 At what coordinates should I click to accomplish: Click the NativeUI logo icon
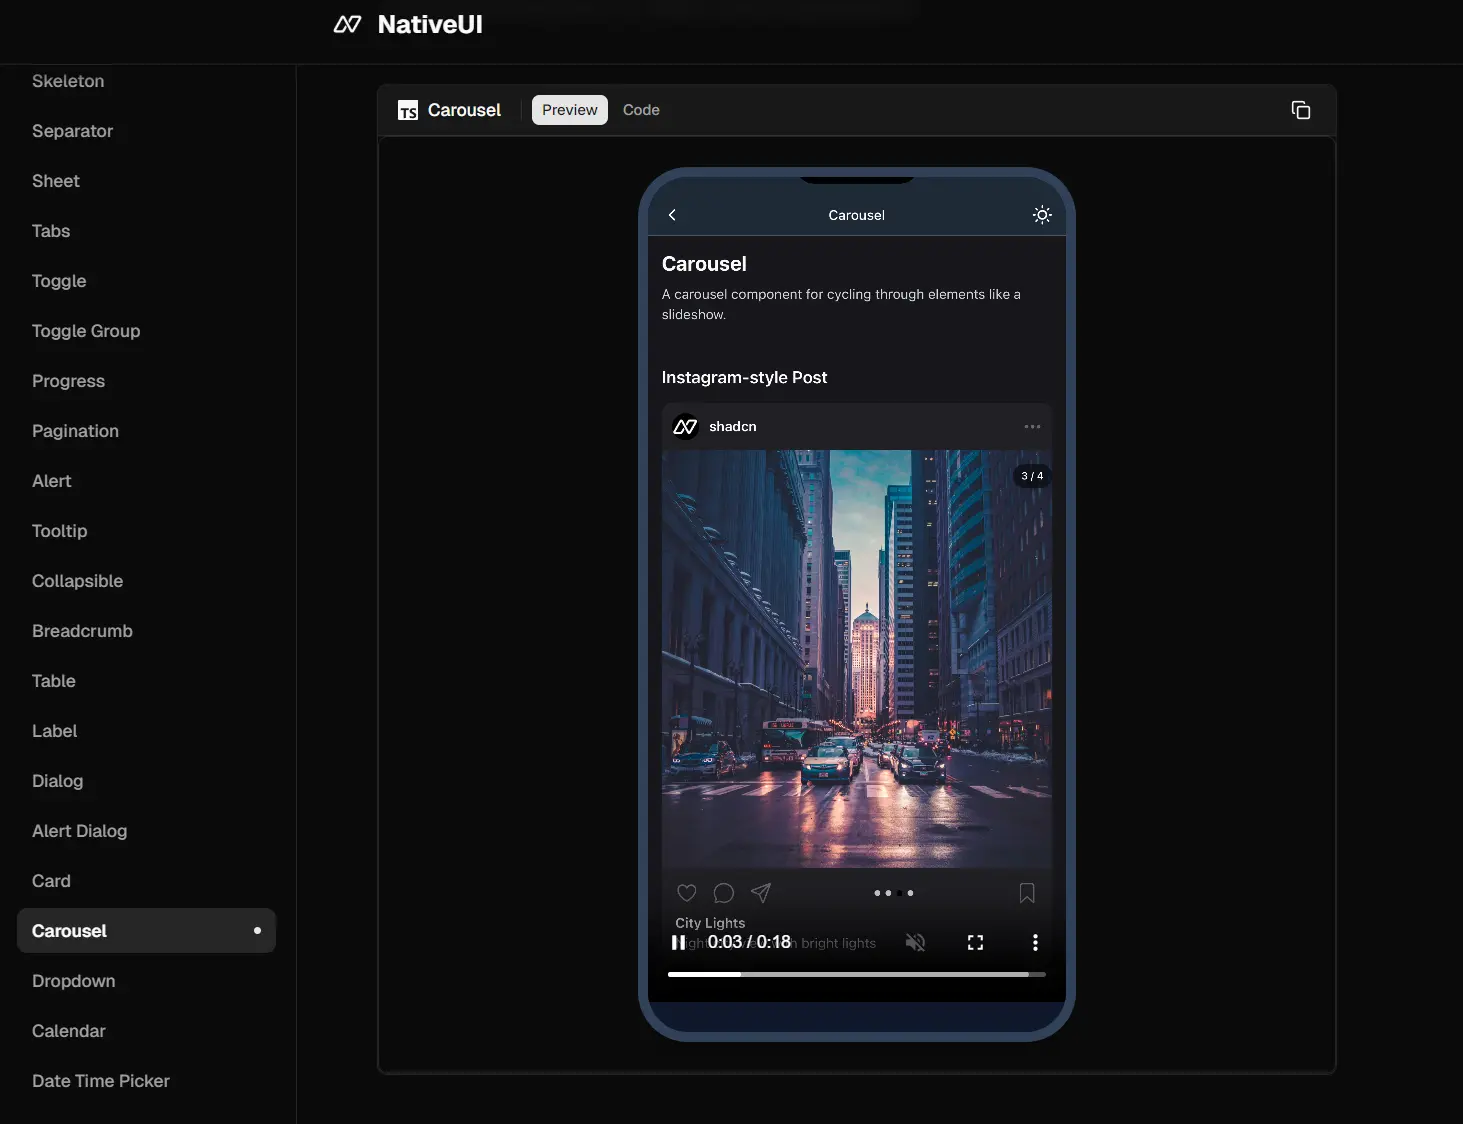pos(347,24)
